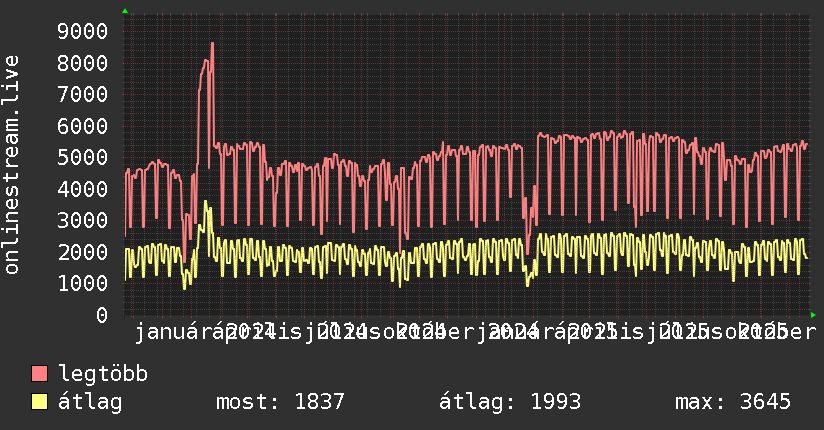Click the 'most: 1837' value

pos(280,402)
